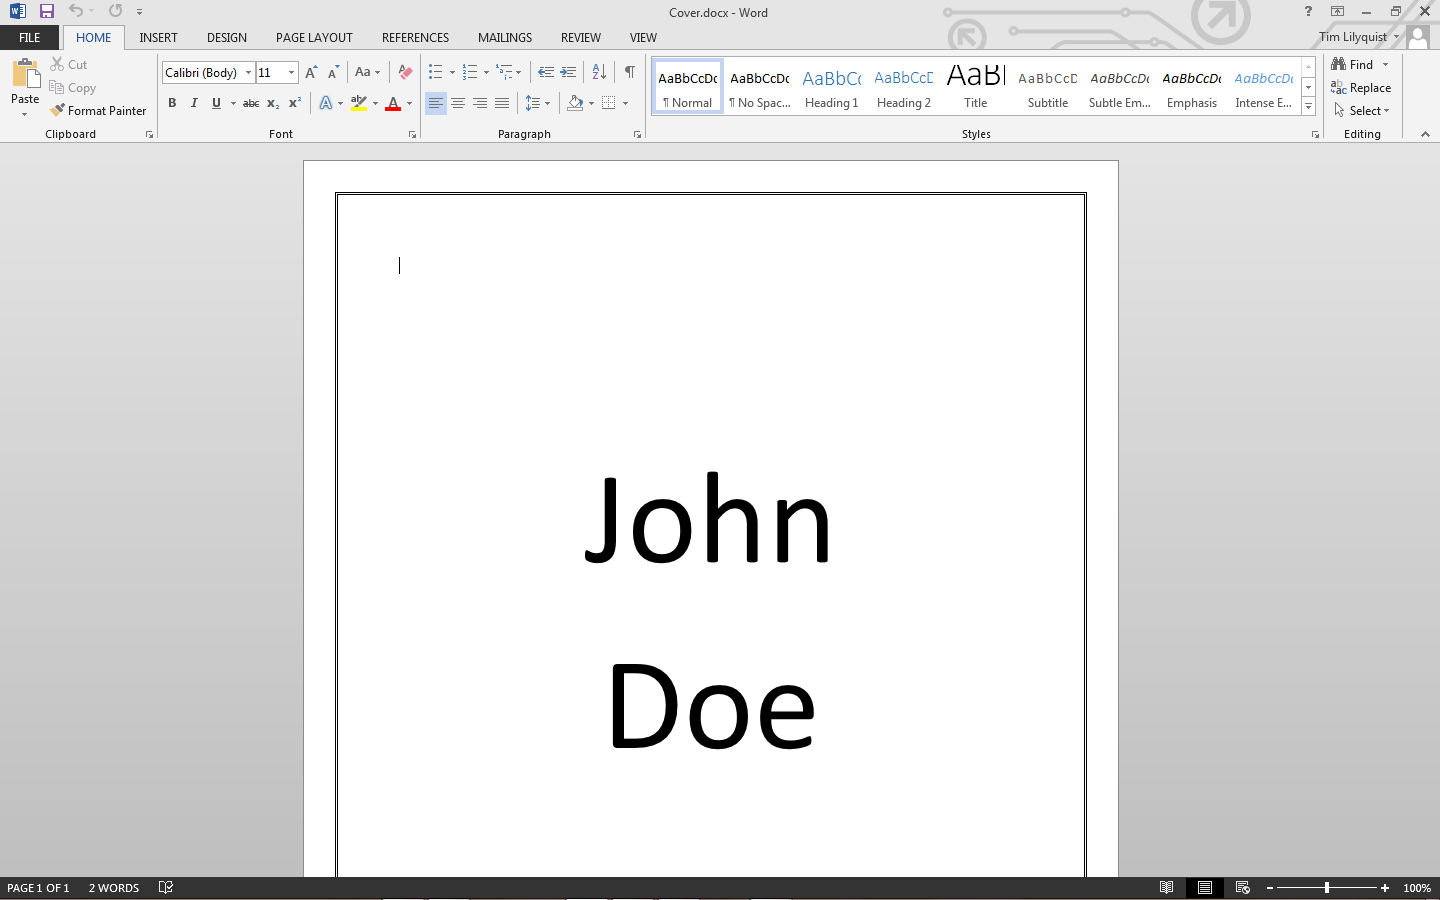Viewport: 1440px width, 900px height.
Task: Open Read Mode view in status bar
Action: click(x=1166, y=888)
